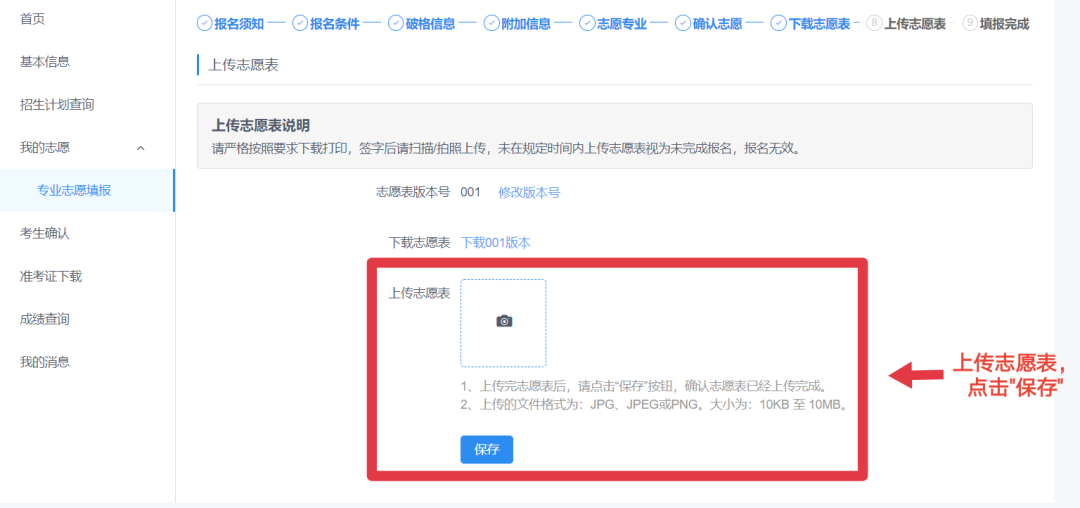Go to the 志愿专业 step label
The height and width of the screenshot is (508, 1080).
(622, 24)
